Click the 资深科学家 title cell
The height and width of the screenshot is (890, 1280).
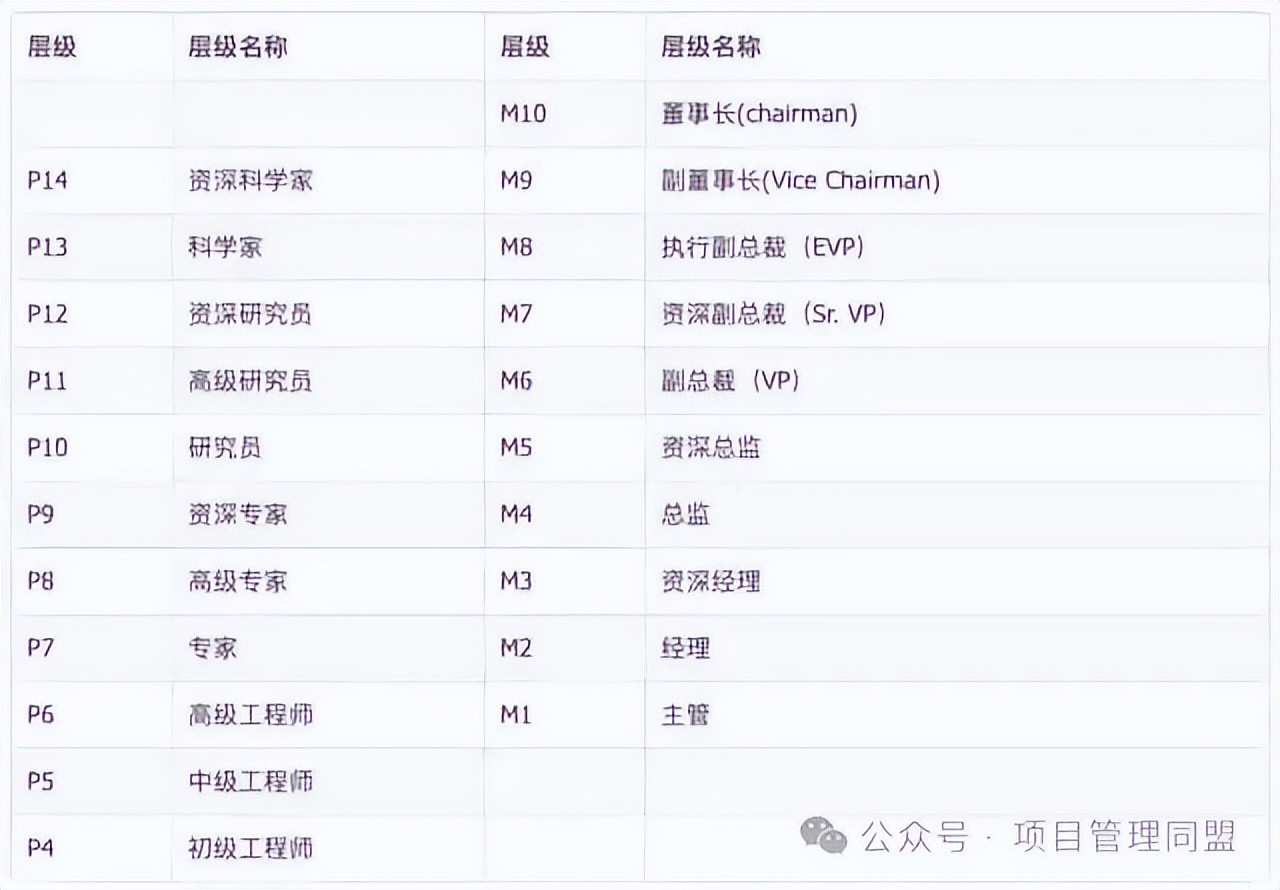tap(251, 181)
